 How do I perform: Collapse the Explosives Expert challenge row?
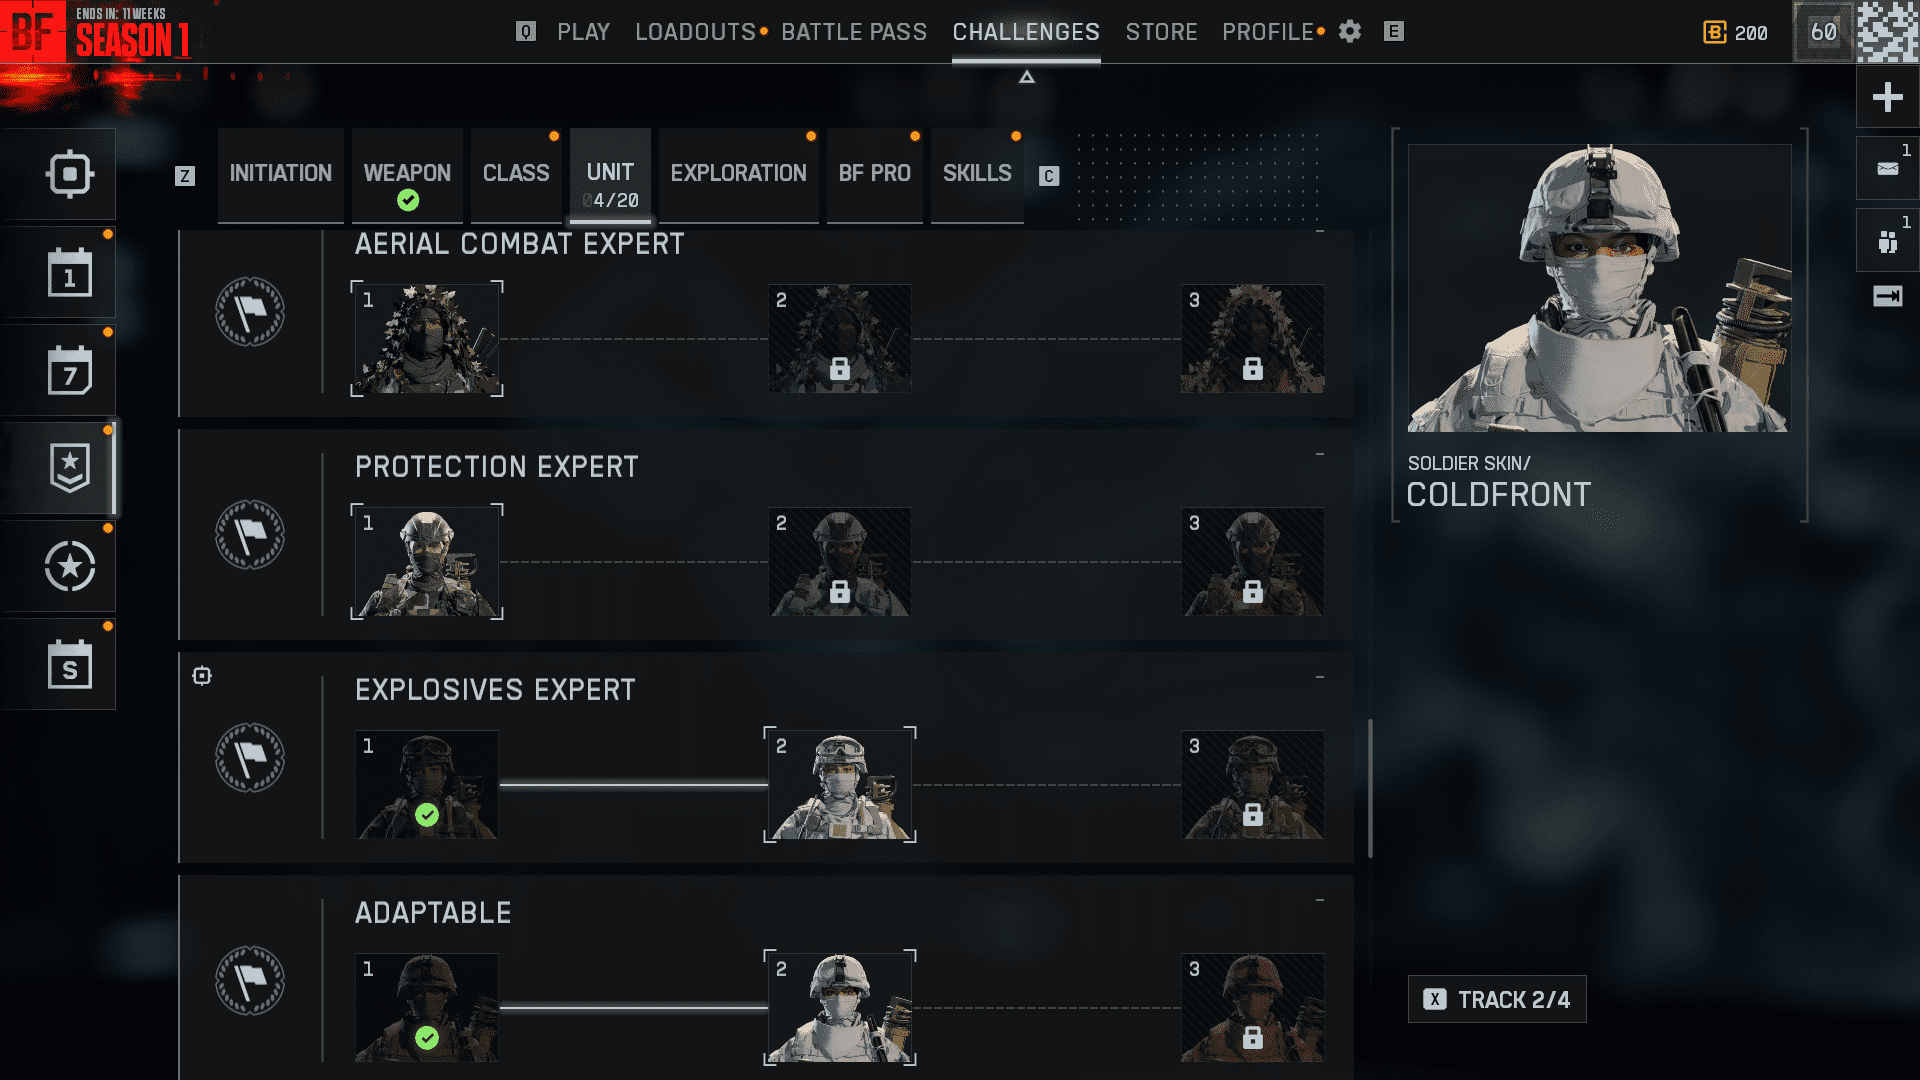(x=1320, y=678)
